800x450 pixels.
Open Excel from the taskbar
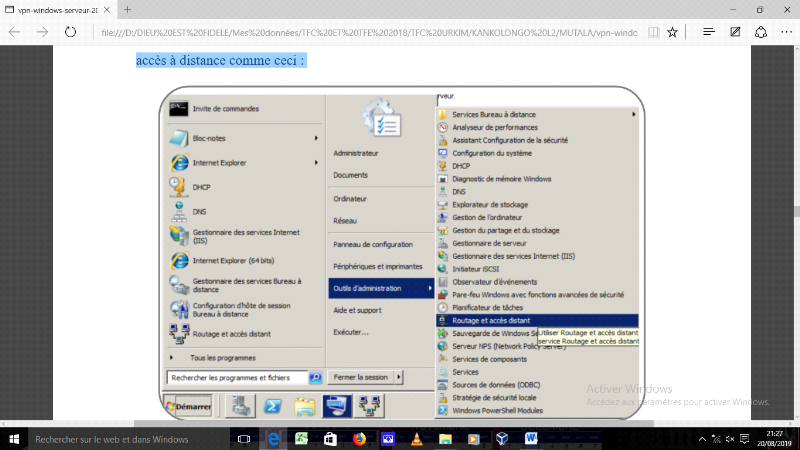(x=302, y=439)
